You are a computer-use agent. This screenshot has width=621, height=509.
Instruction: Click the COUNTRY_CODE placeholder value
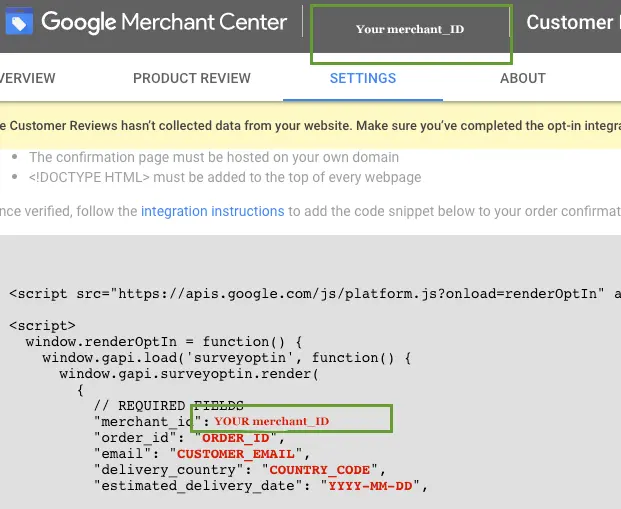point(320,470)
